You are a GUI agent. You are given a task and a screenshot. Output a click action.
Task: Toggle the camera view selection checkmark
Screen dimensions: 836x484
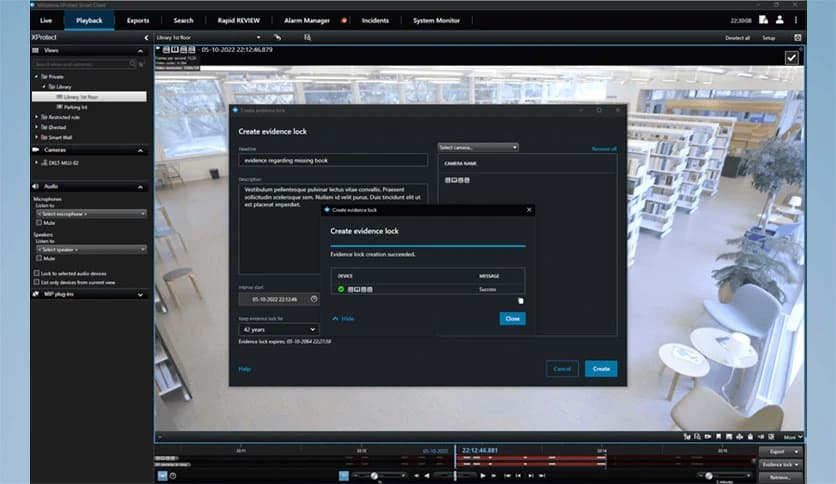point(792,58)
